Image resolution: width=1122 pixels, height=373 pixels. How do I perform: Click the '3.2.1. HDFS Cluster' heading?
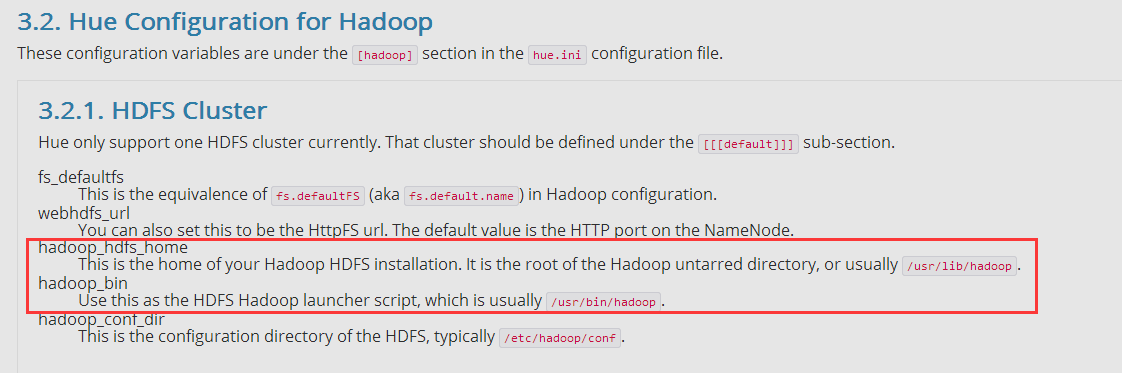pos(152,110)
